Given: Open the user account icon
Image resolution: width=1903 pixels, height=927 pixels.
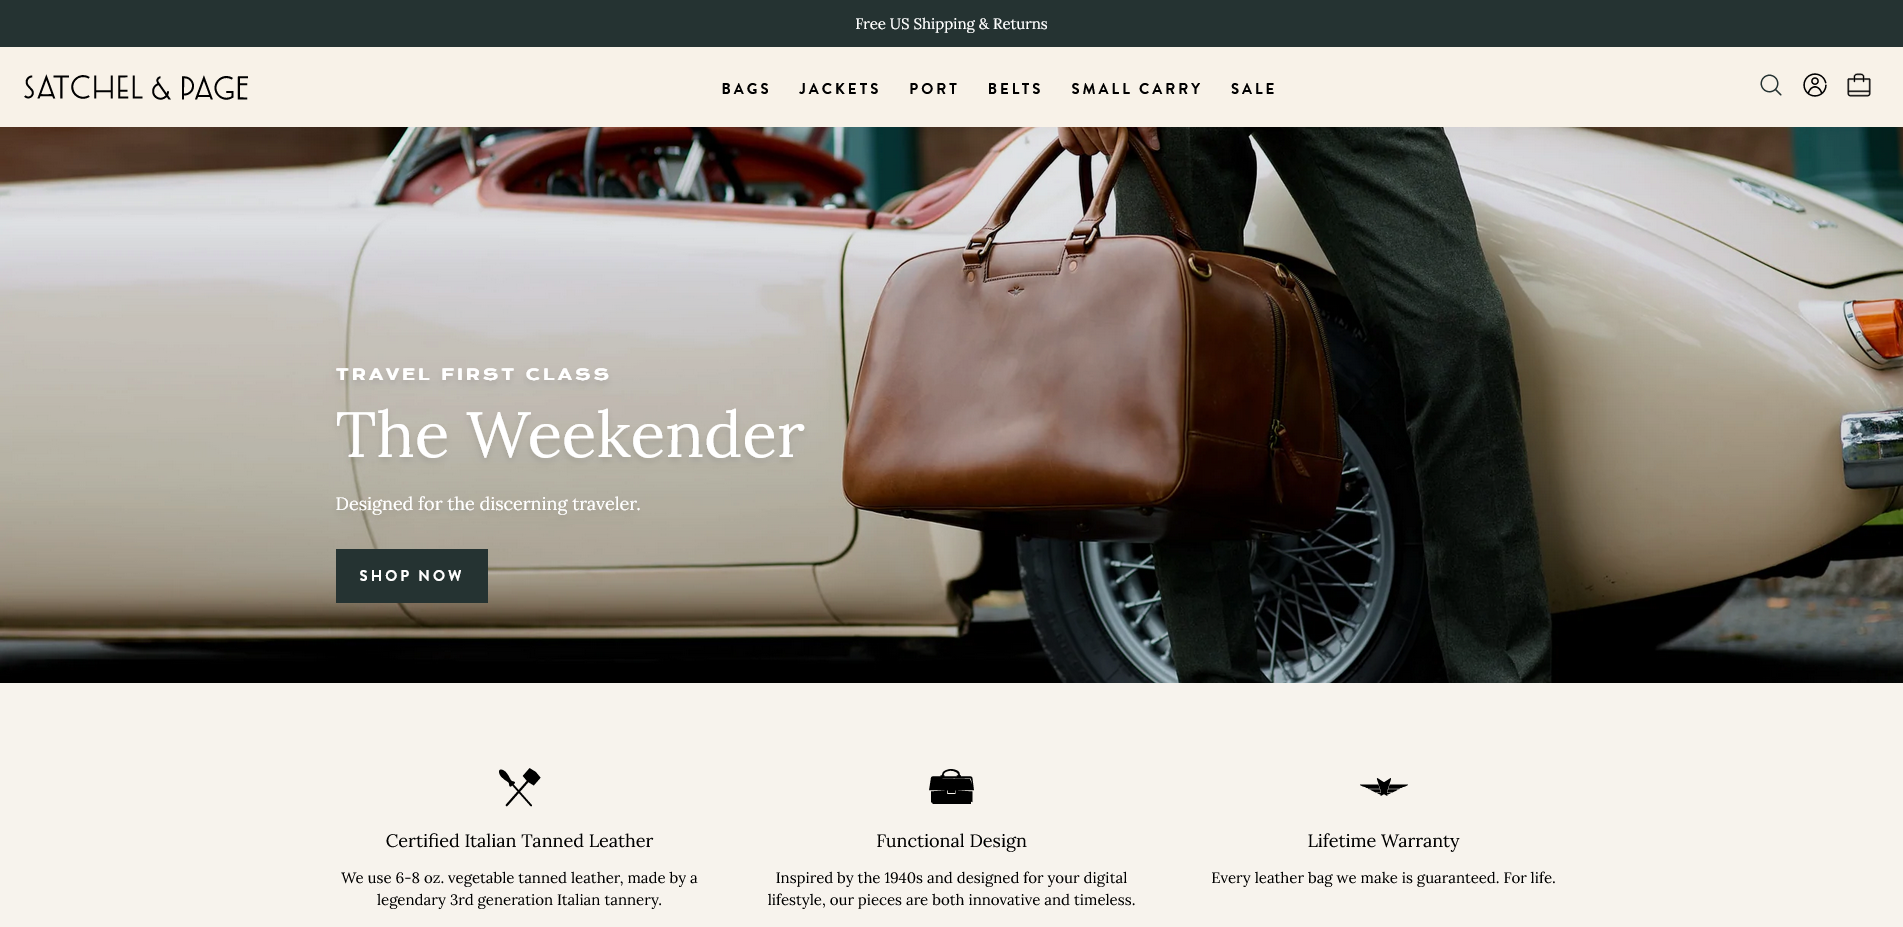Looking at the screenshot, I should tap(1815, 86).
